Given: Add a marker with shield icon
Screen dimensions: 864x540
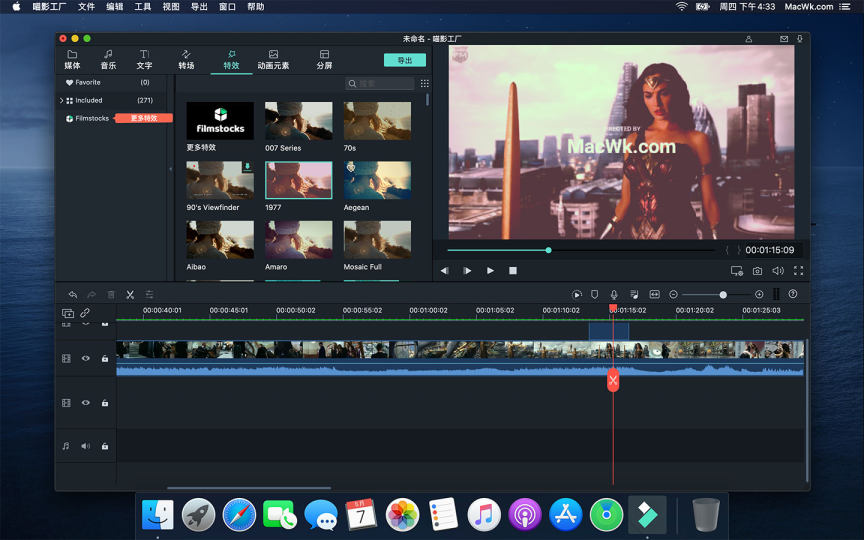Looking at the screenshot, I should click(595, 295).
